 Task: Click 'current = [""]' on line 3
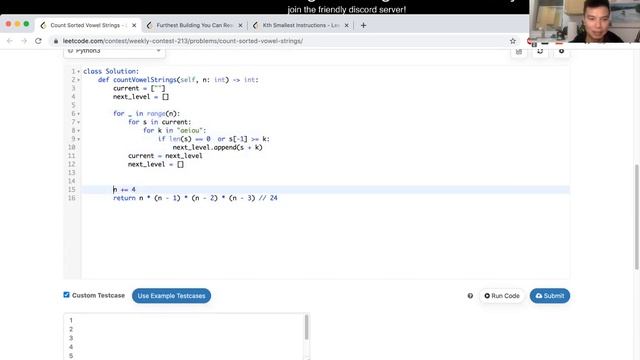click(x=139, y=89)
